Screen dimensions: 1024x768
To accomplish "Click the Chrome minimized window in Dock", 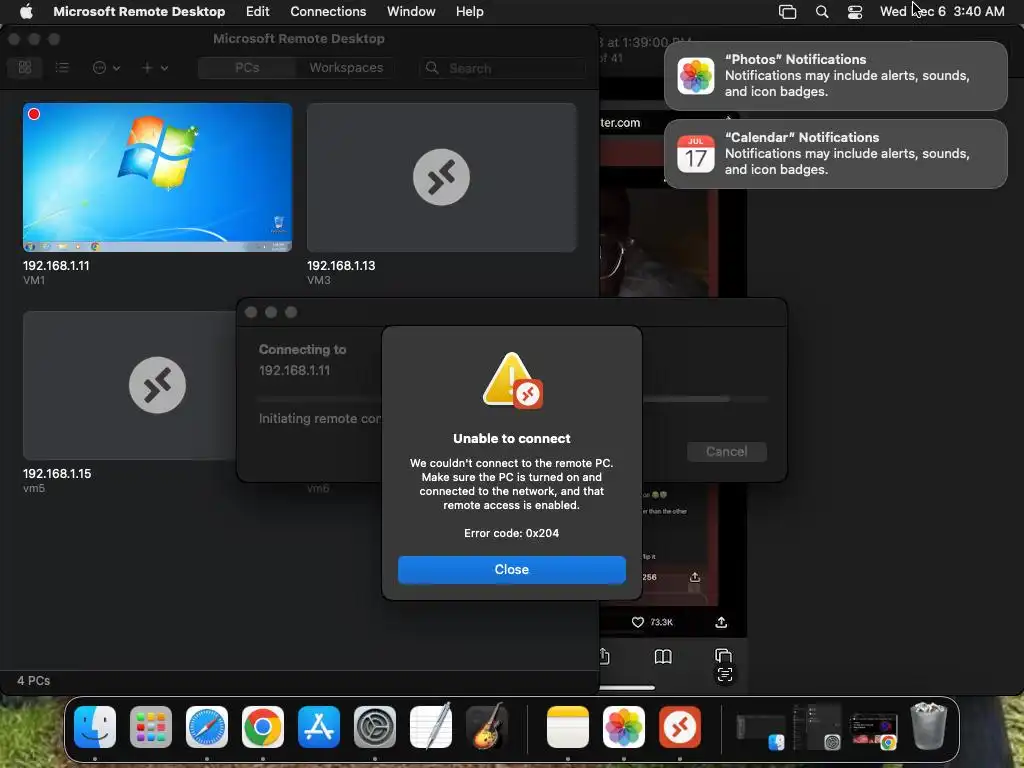I will [873, 729].
